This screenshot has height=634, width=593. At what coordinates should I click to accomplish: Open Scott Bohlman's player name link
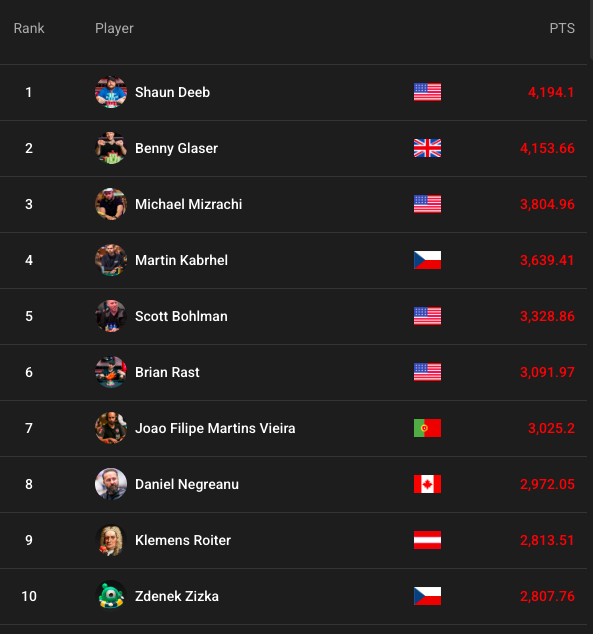point(181,316)
